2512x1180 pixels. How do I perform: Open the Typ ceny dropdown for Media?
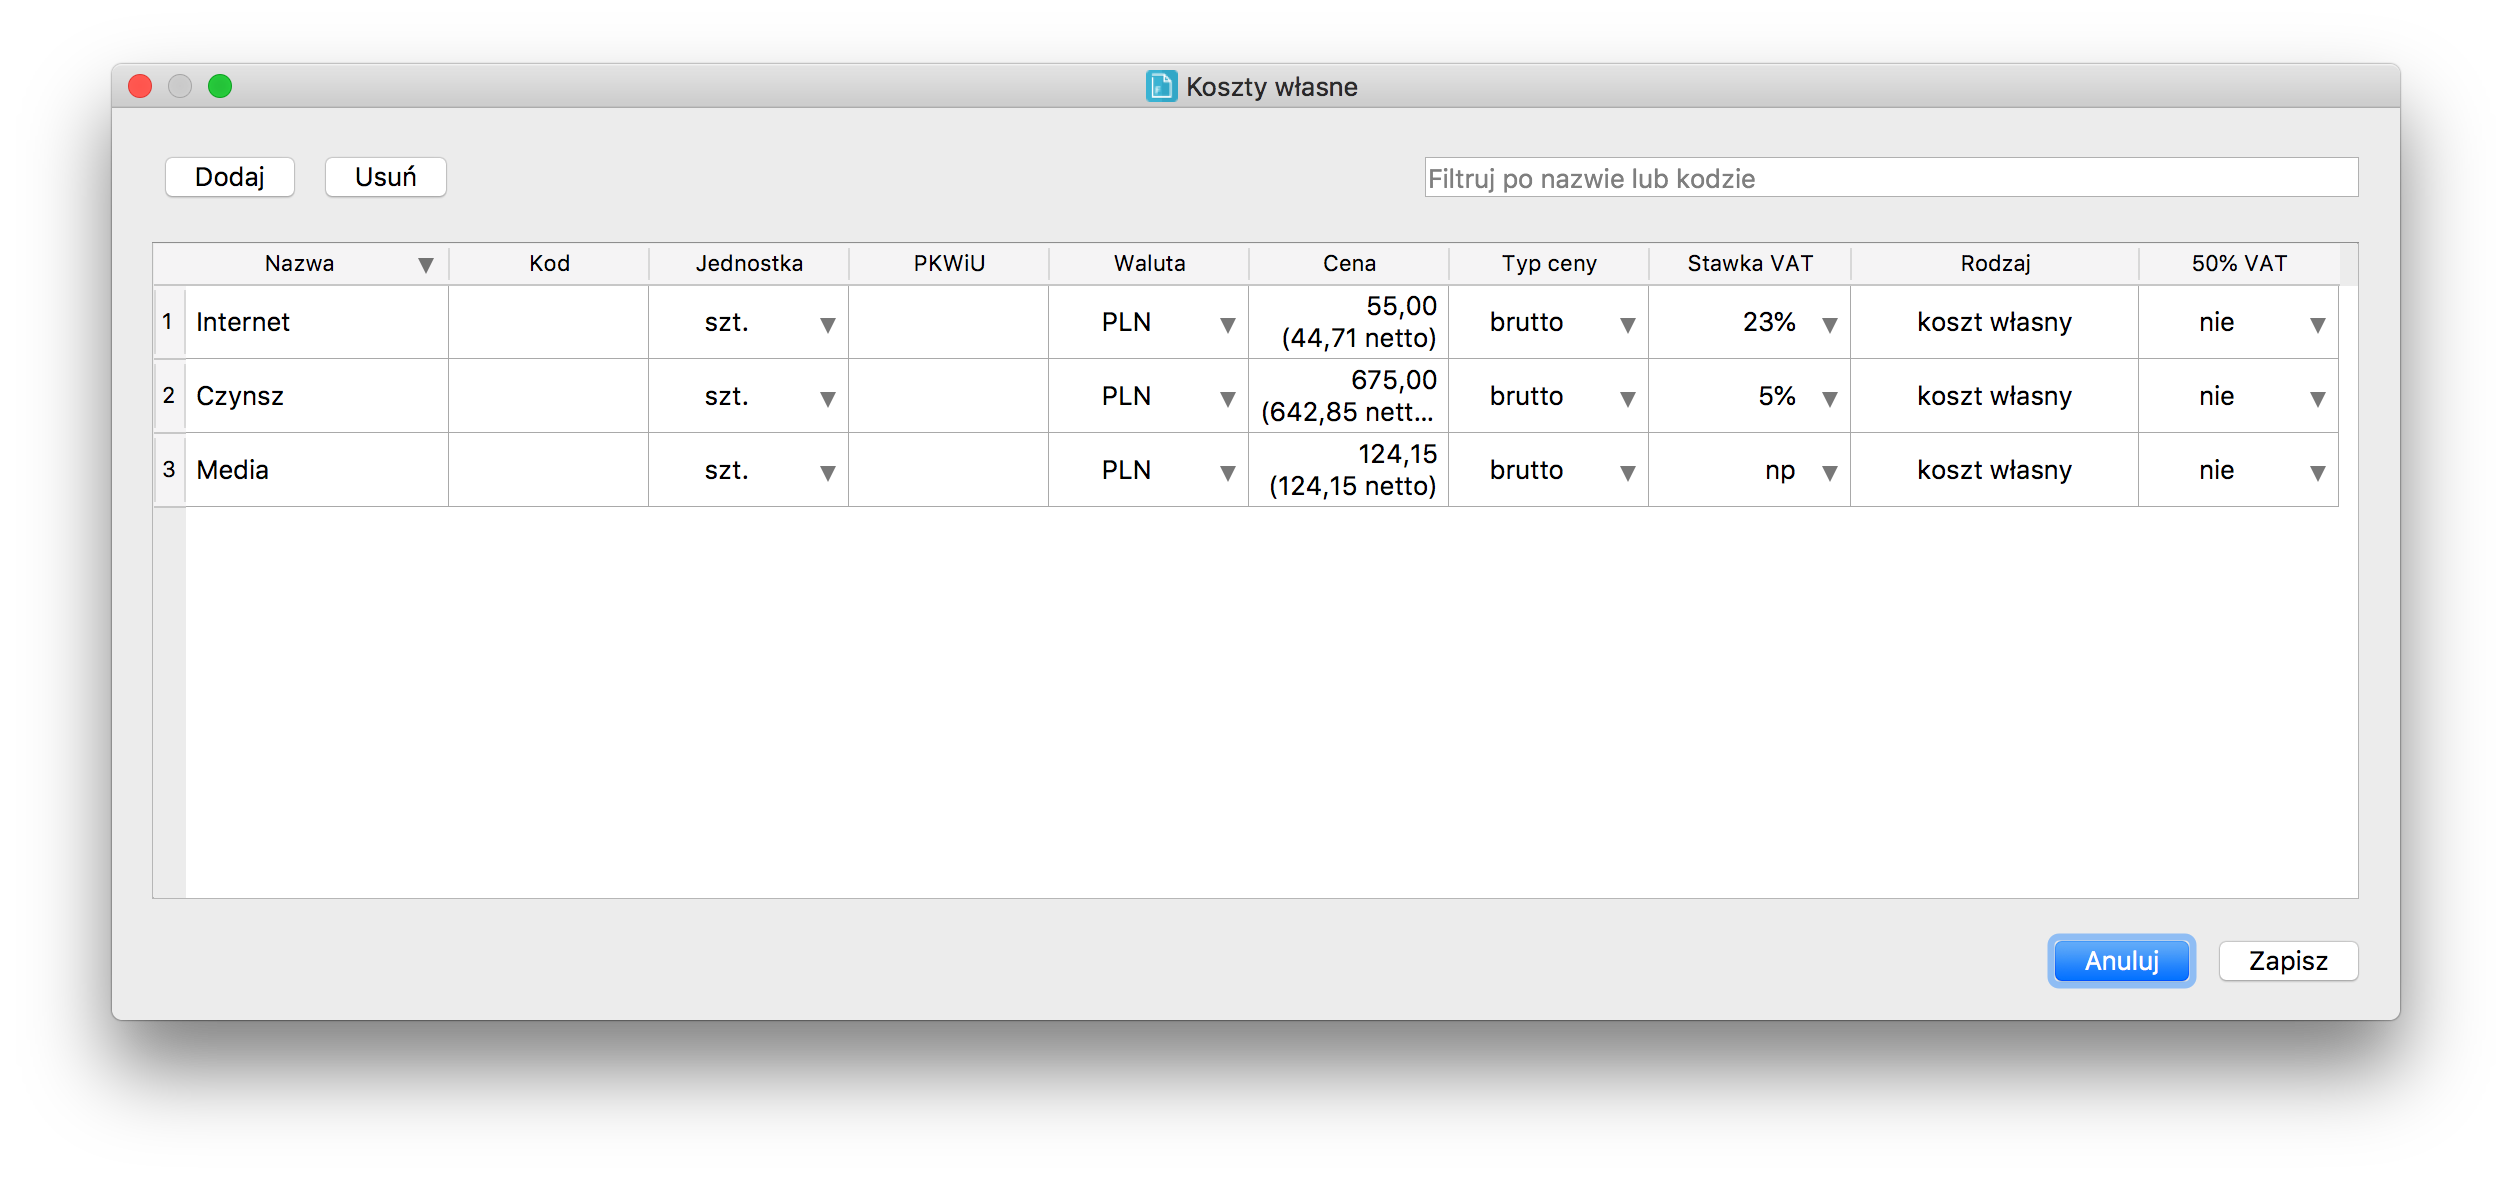click(x=1628, y=473)
